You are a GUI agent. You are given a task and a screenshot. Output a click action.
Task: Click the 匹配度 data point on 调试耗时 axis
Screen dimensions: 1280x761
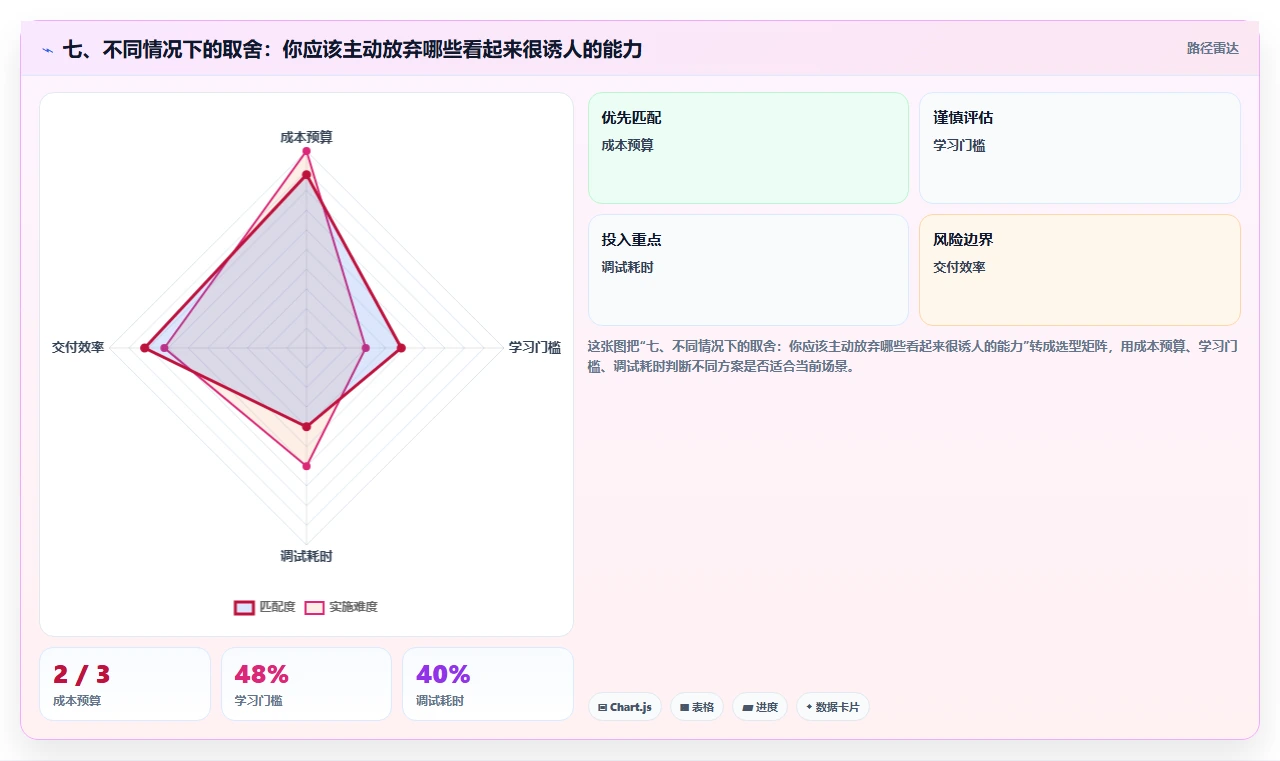306,427
